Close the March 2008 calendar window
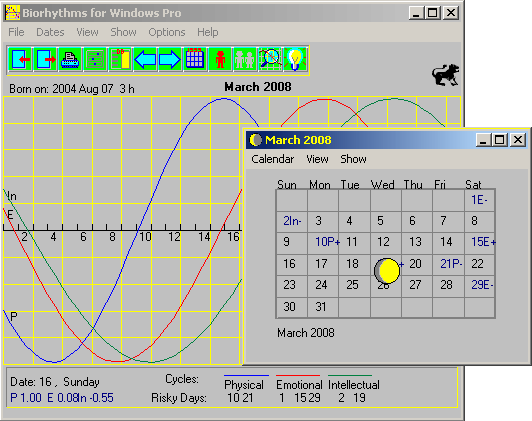Viewport: 532px width, 421px height. click(518, 140)
